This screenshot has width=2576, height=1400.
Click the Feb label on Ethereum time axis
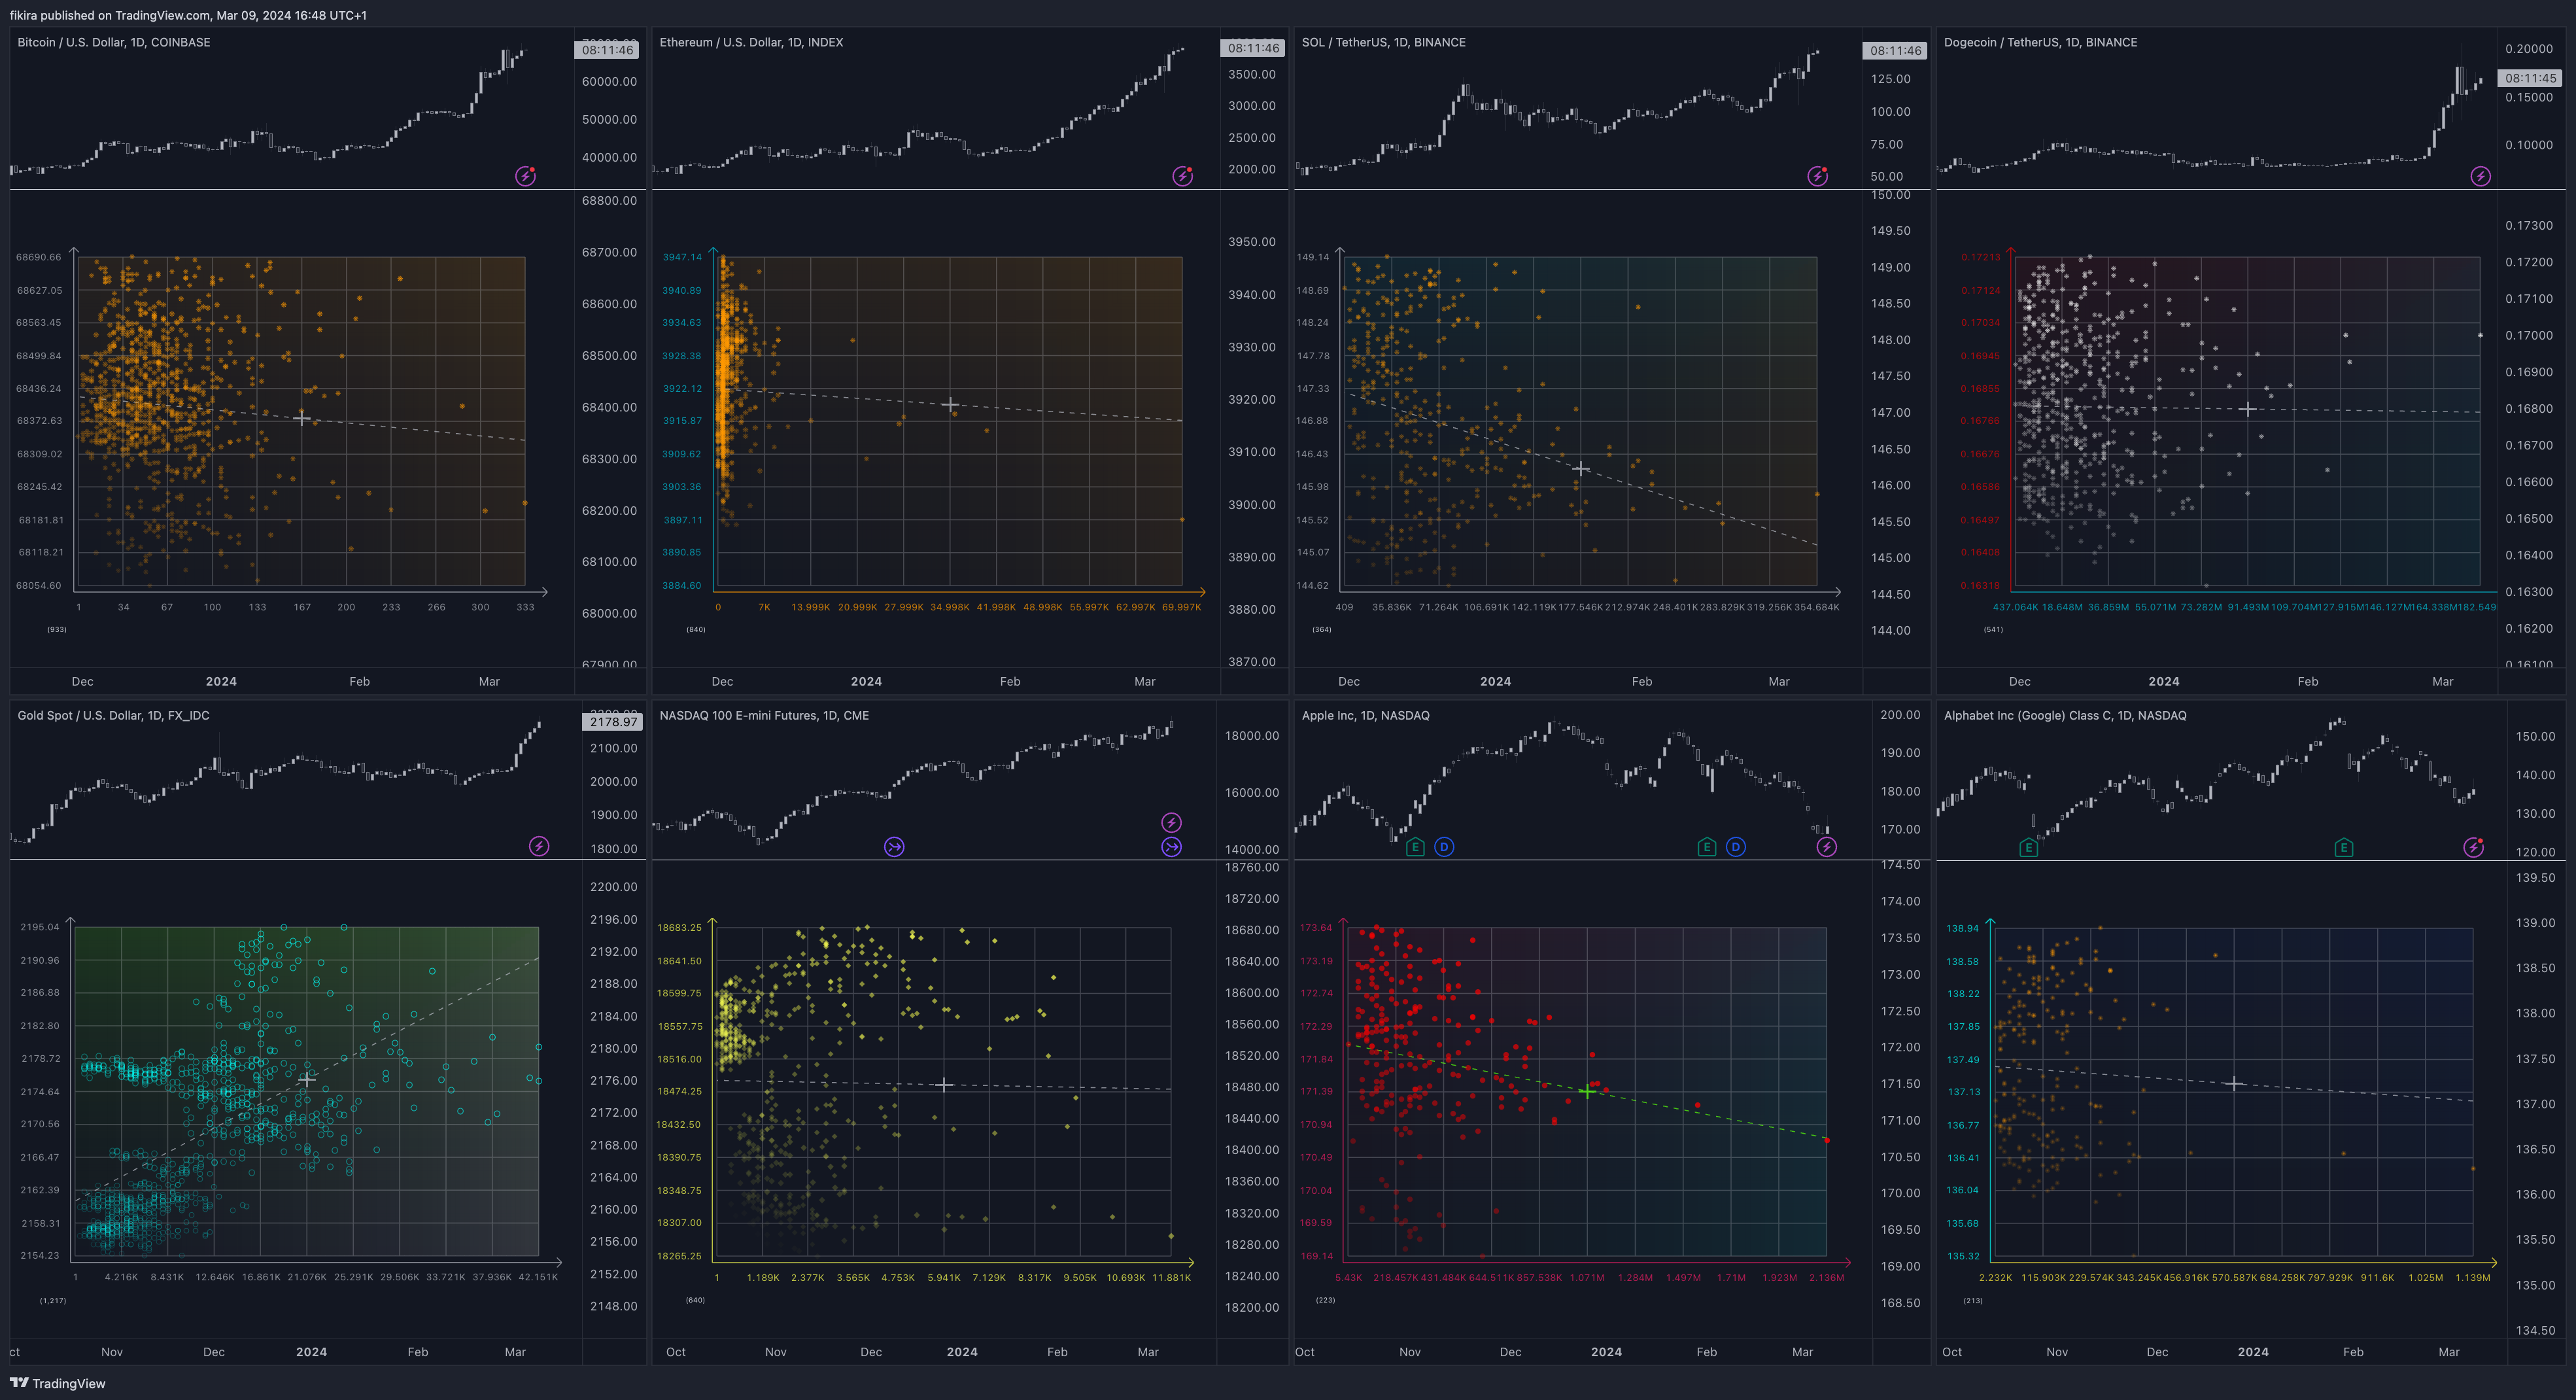[x=1010, y=681]
